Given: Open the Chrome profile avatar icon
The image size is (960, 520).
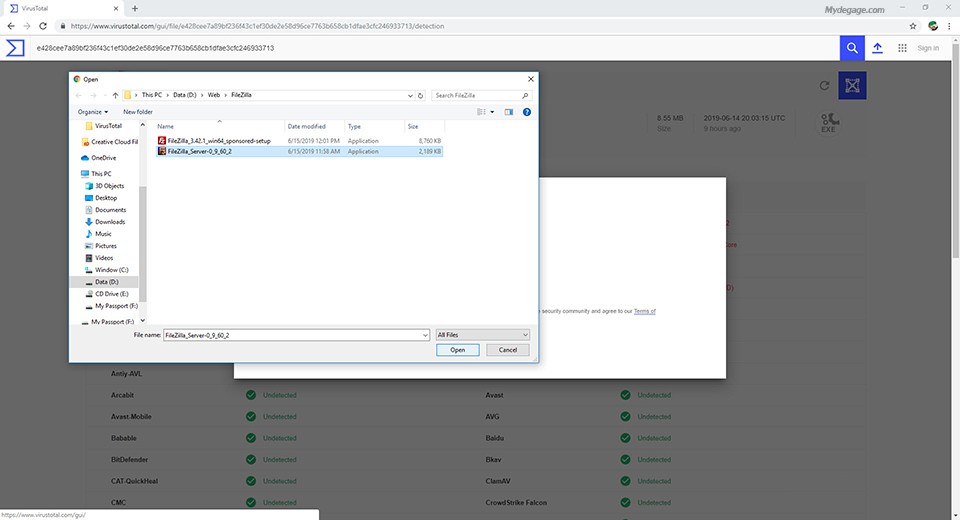Looking at the screenshot, I should (933, 26).
